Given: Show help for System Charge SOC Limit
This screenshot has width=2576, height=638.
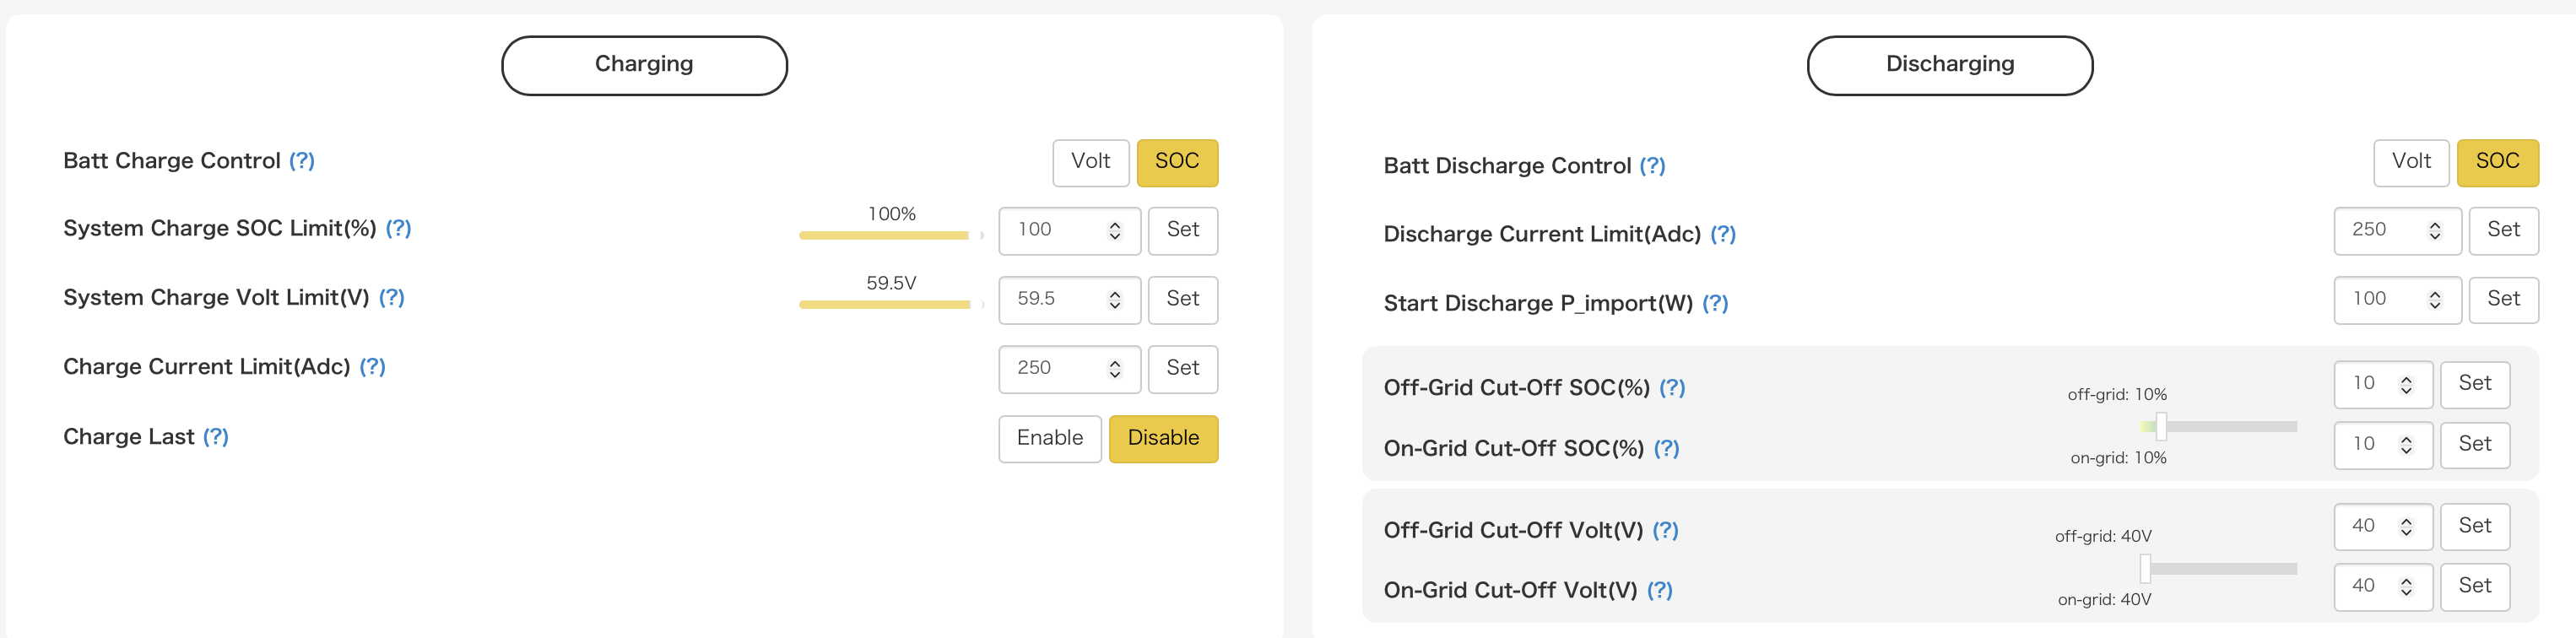Looking at the screenshot, I should [x=398, y=229].
